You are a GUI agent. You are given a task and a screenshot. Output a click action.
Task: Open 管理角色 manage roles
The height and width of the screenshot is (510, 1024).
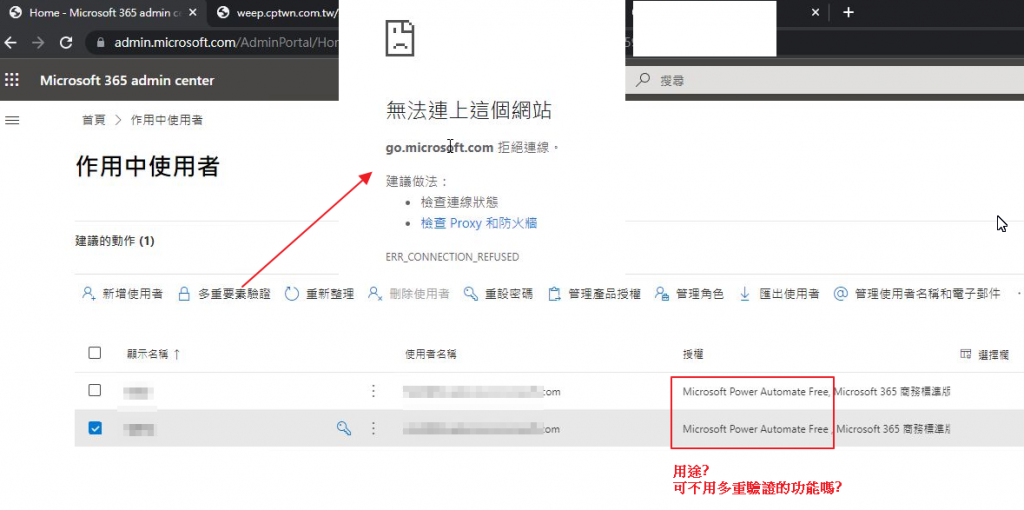689,294
